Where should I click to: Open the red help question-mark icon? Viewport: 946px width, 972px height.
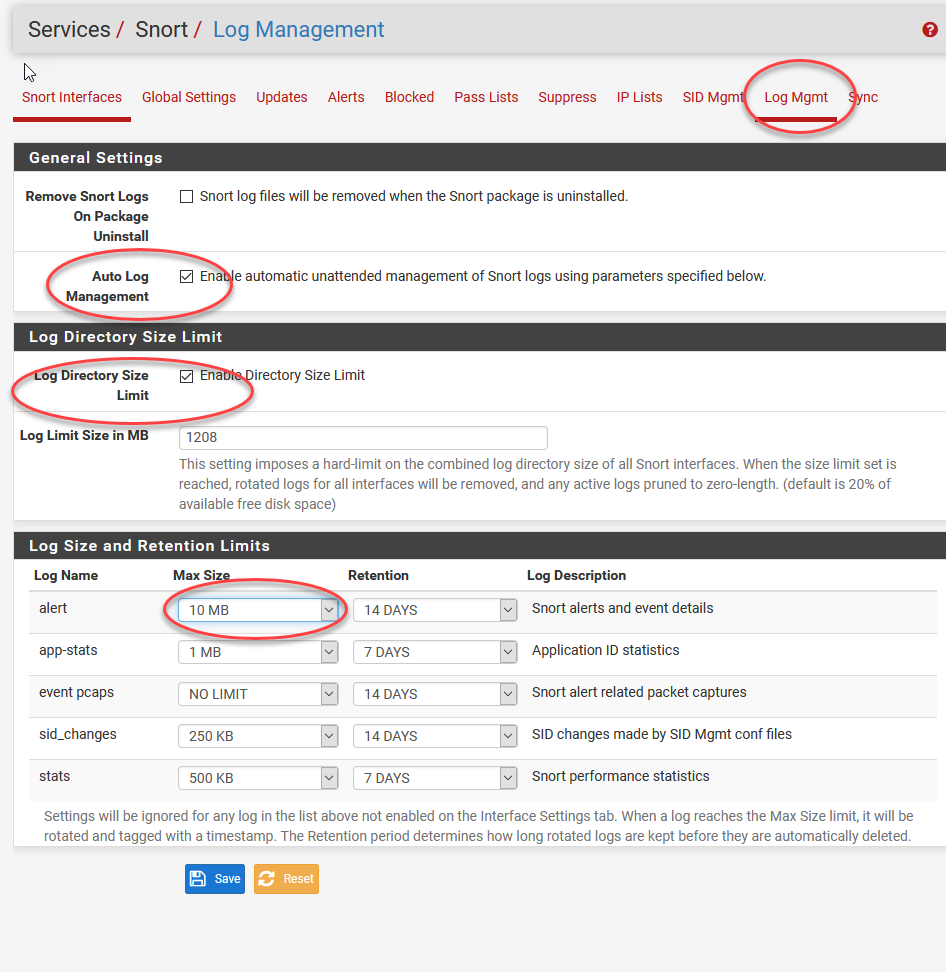point(929,29)
